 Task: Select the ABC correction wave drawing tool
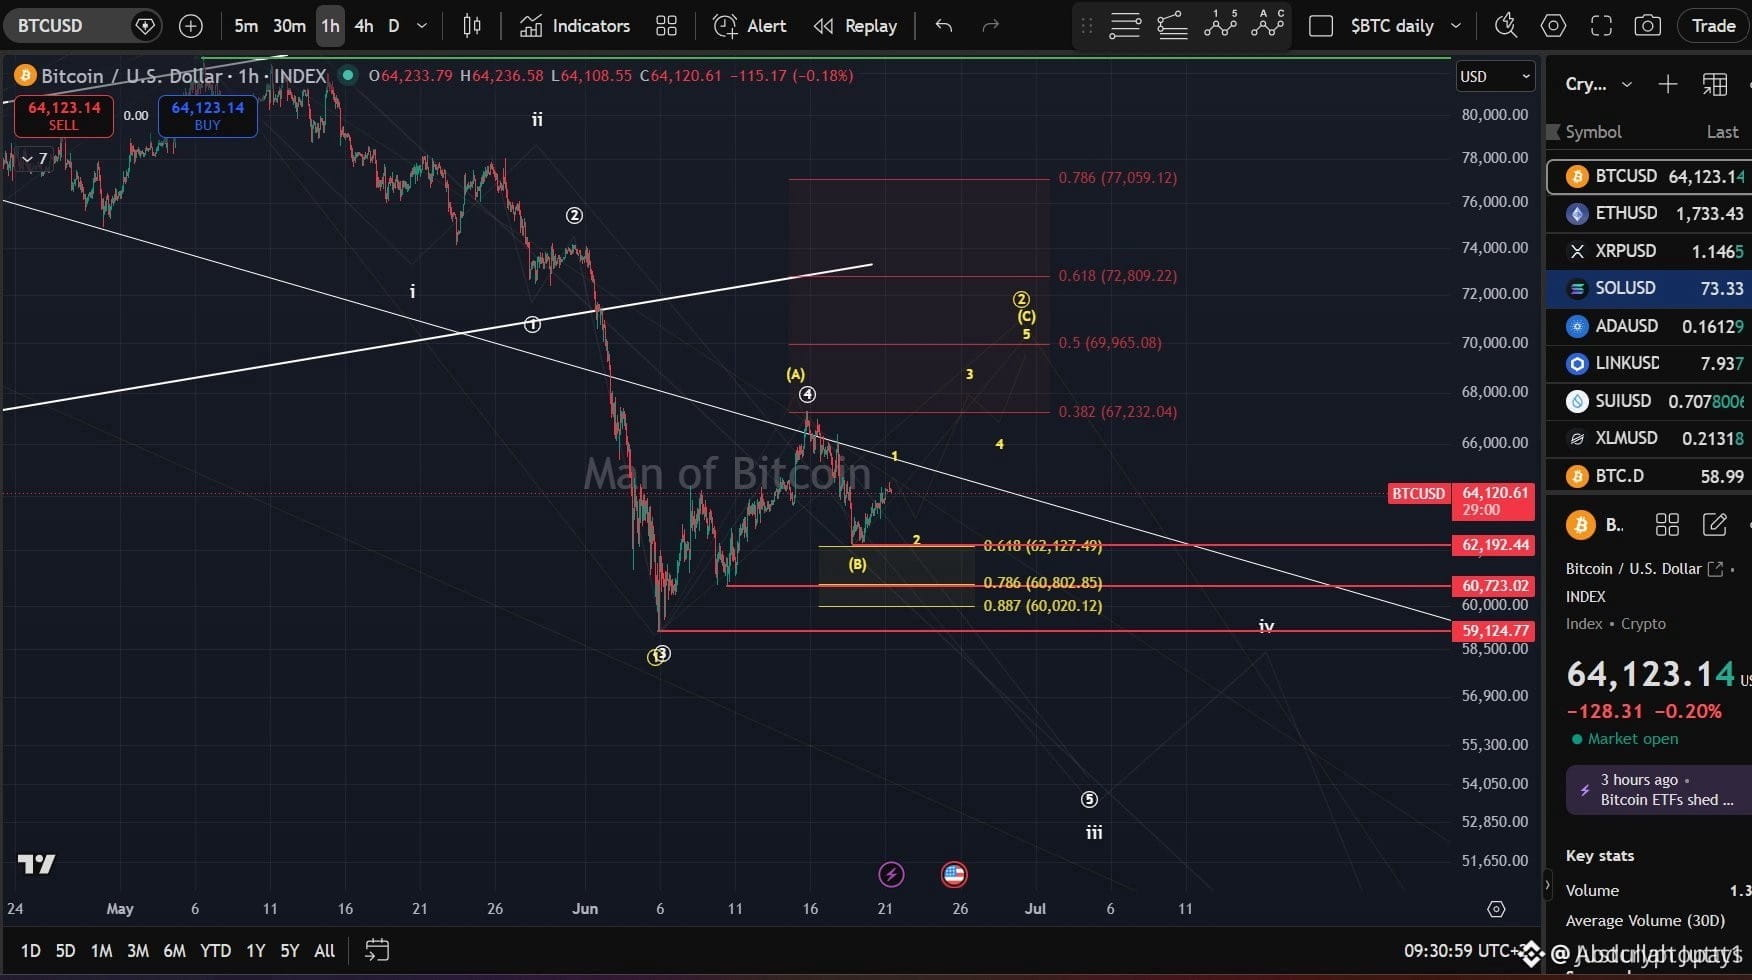click(1268, 24)
